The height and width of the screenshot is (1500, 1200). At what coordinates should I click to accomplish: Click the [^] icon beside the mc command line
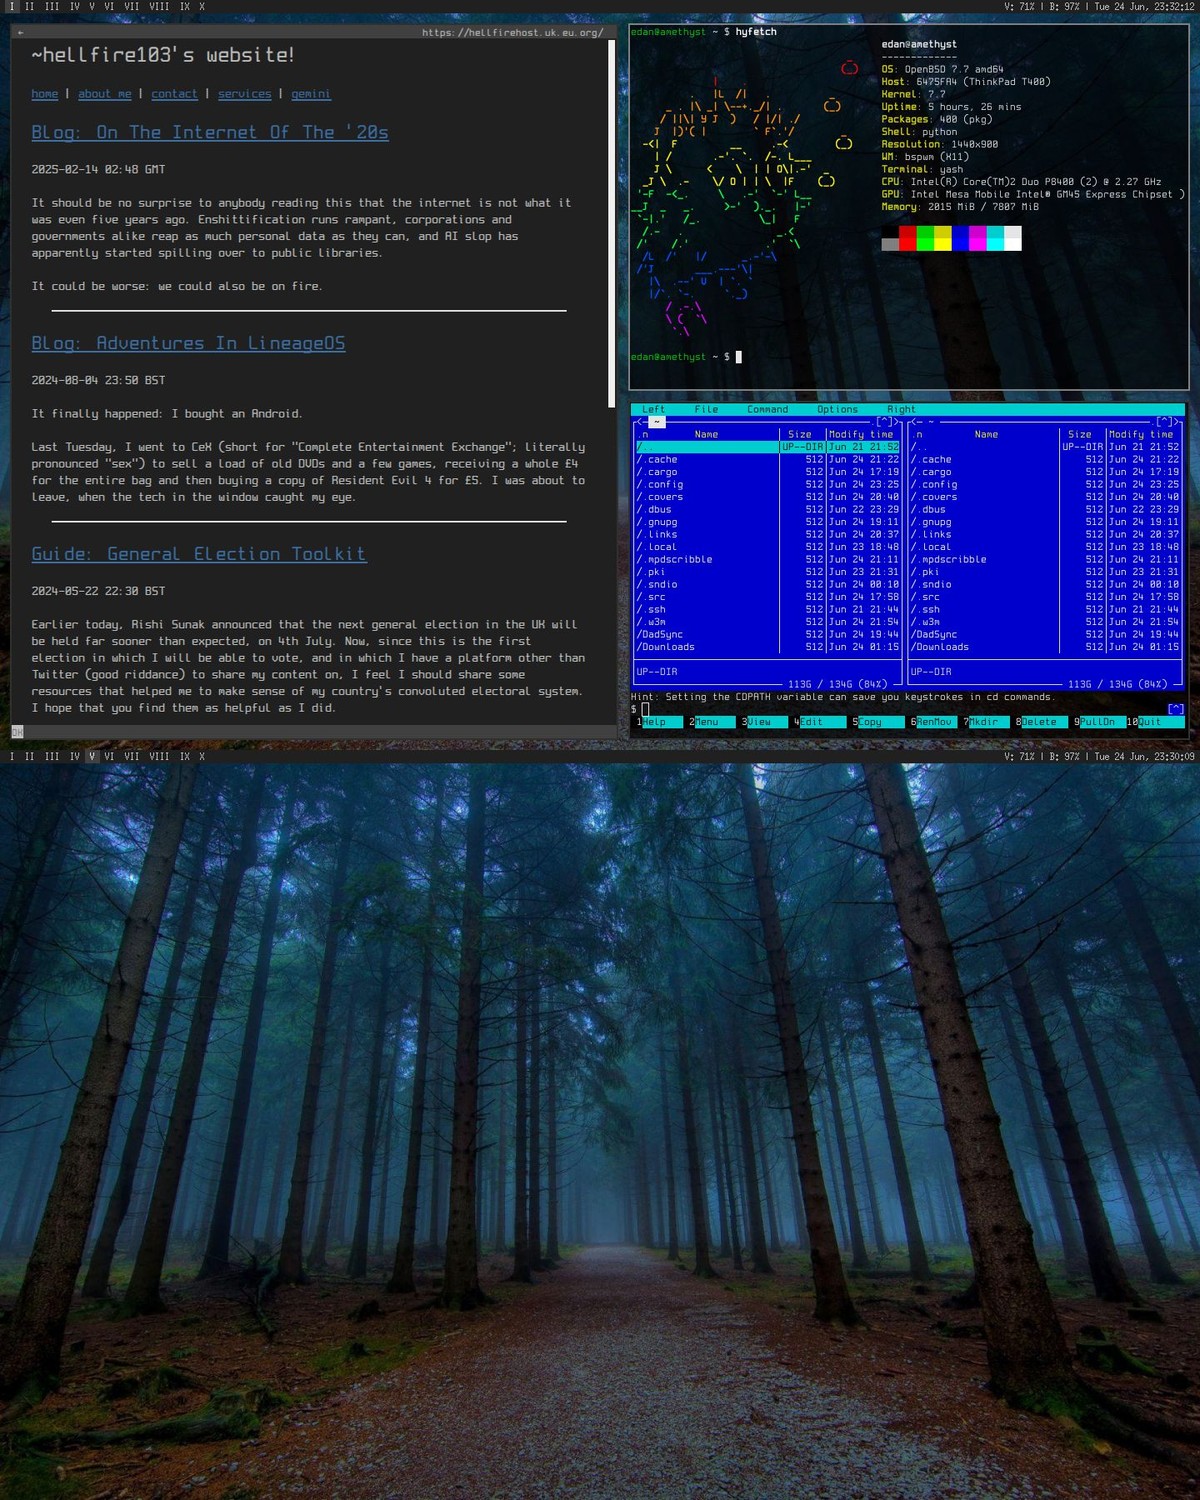tap(1175, 709)
